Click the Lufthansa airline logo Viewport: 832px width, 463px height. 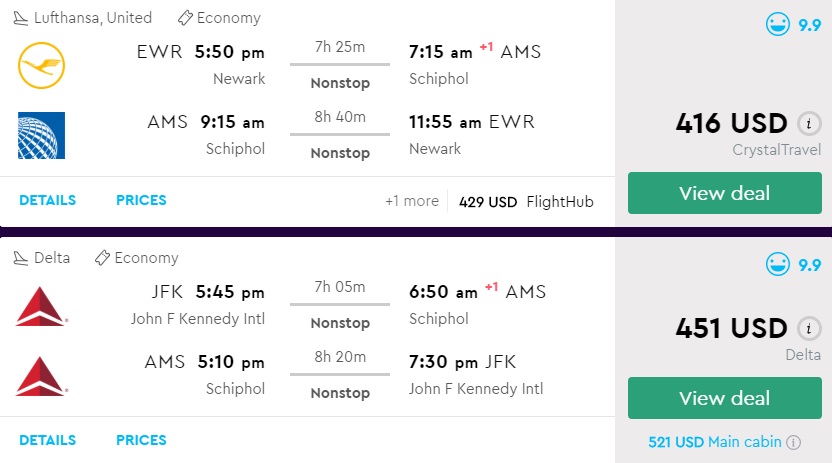pos(41,66)
